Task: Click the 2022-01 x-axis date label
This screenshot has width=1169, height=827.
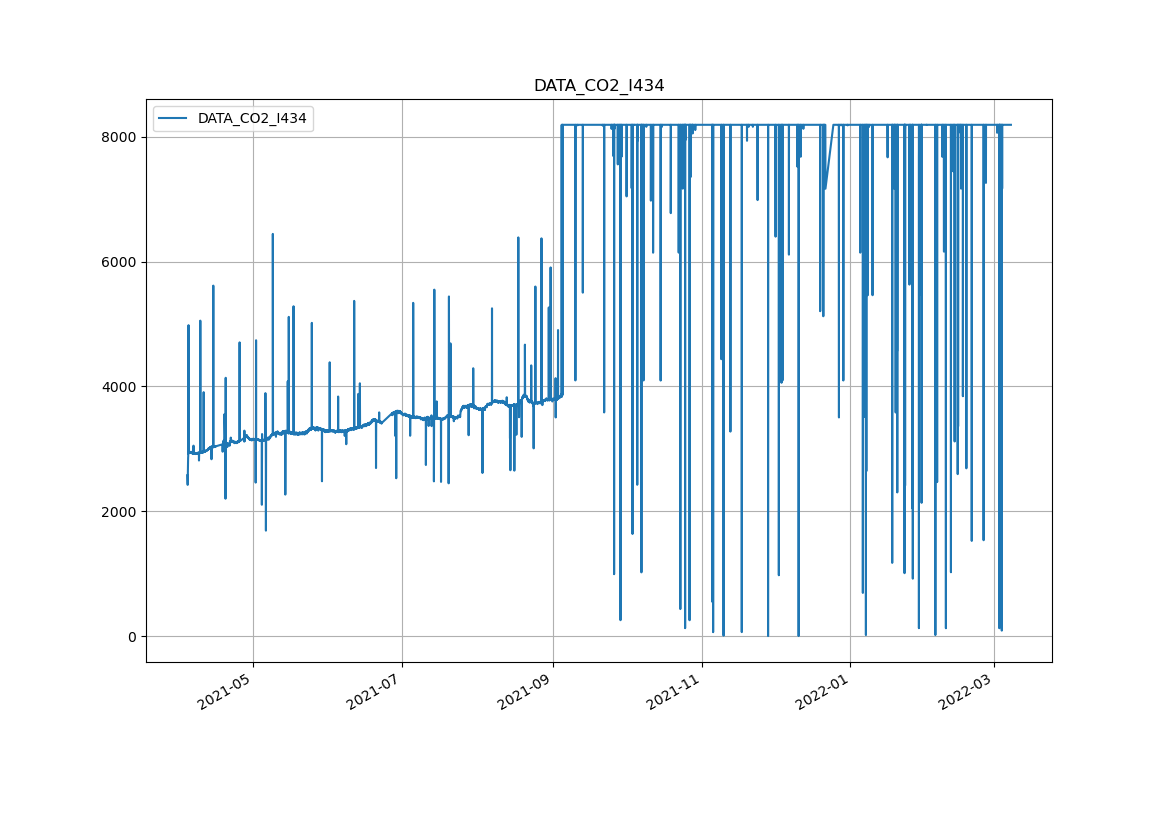Action: click(823, 691)
